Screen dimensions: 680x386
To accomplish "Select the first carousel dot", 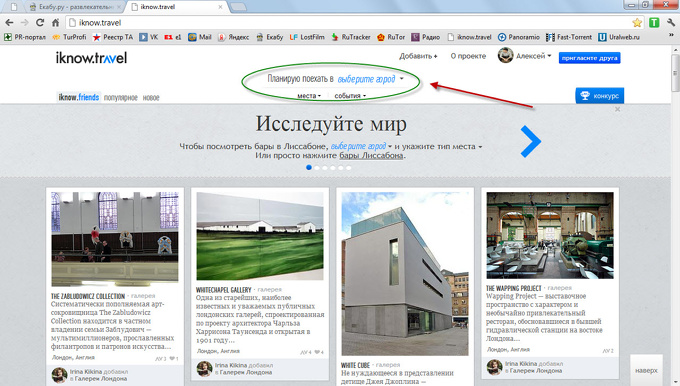I will [309, 167].
